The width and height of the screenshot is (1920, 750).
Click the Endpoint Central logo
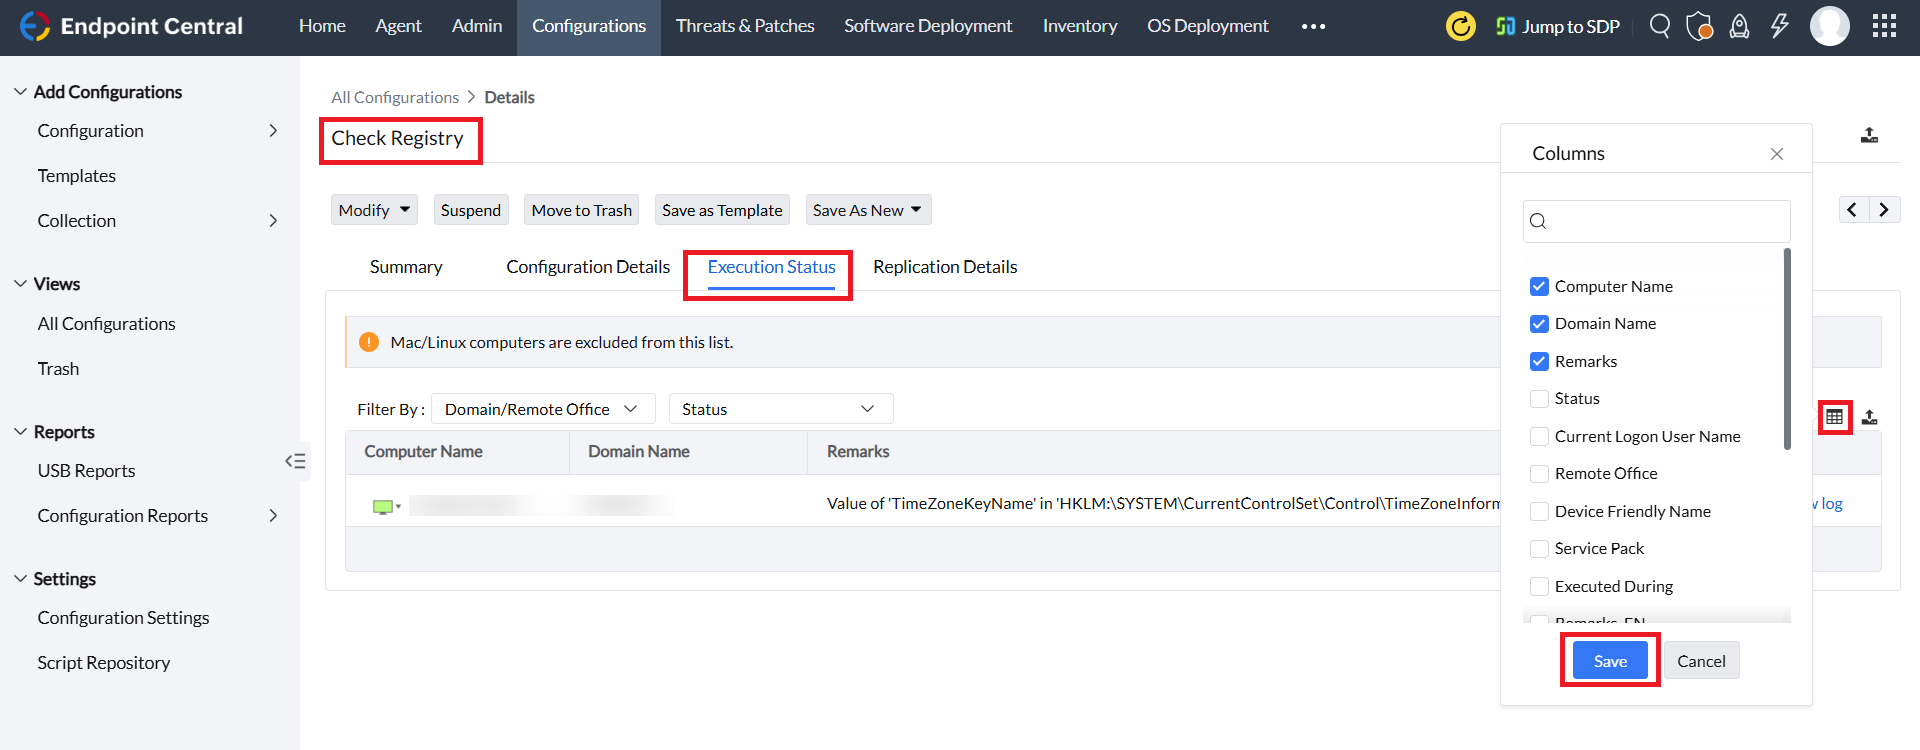click(131, 26)
